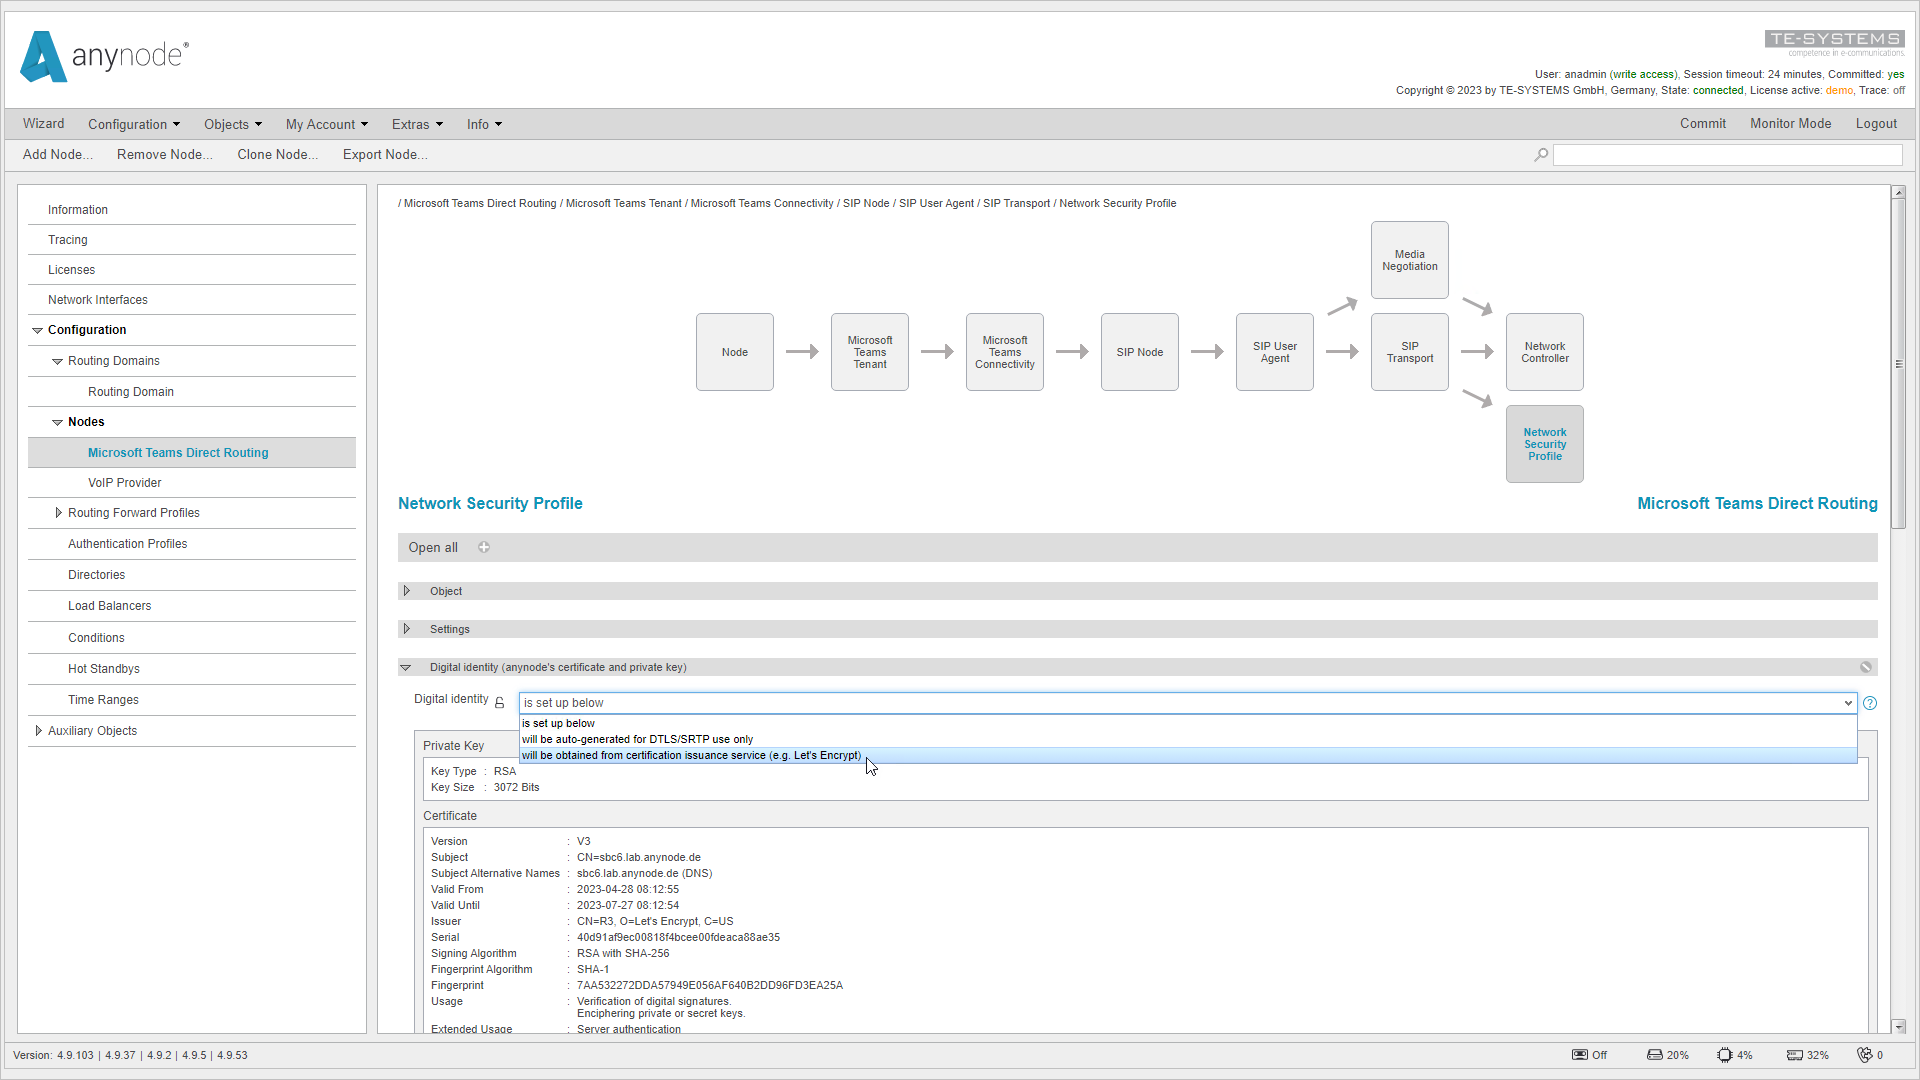Screen dimensions: 1920x1080
Task: Expand Auxiliary Objects tree node
Action: [38, 731]
